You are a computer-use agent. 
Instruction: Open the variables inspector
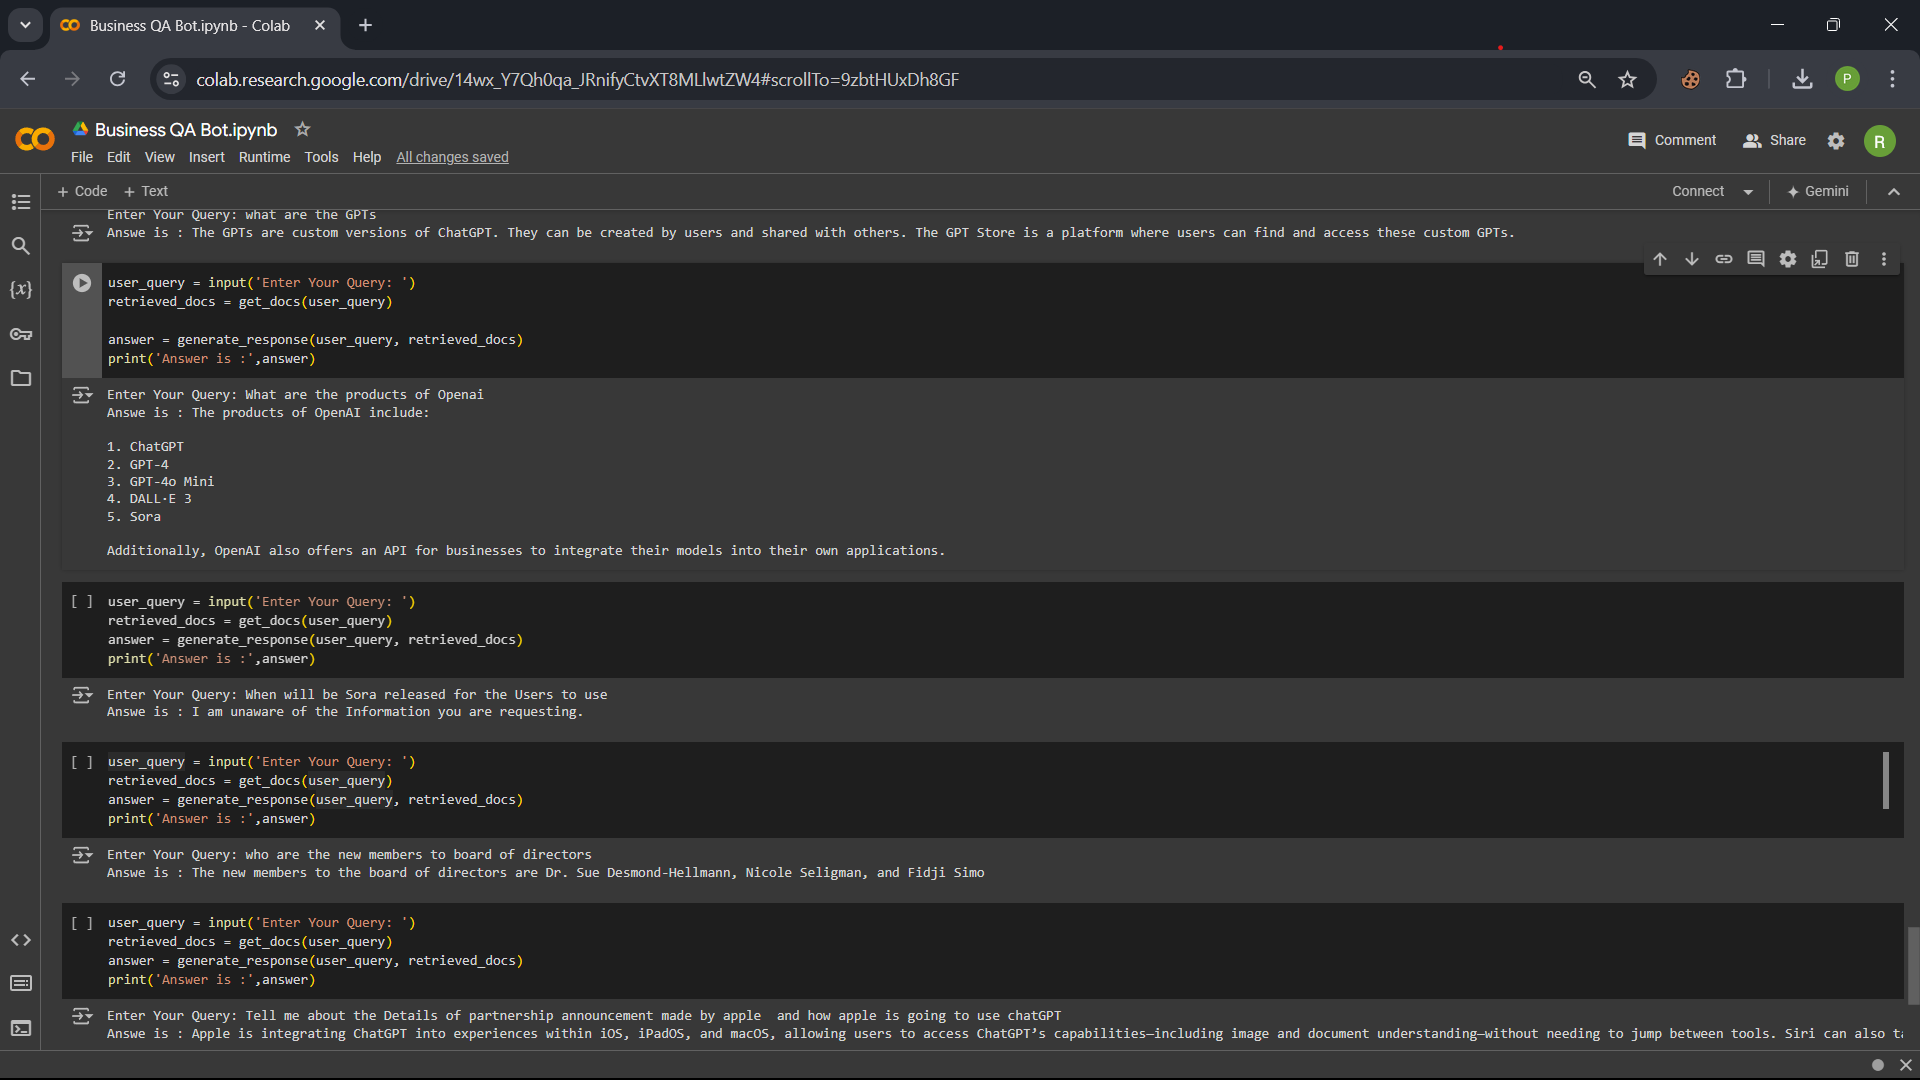pos(21,290)
